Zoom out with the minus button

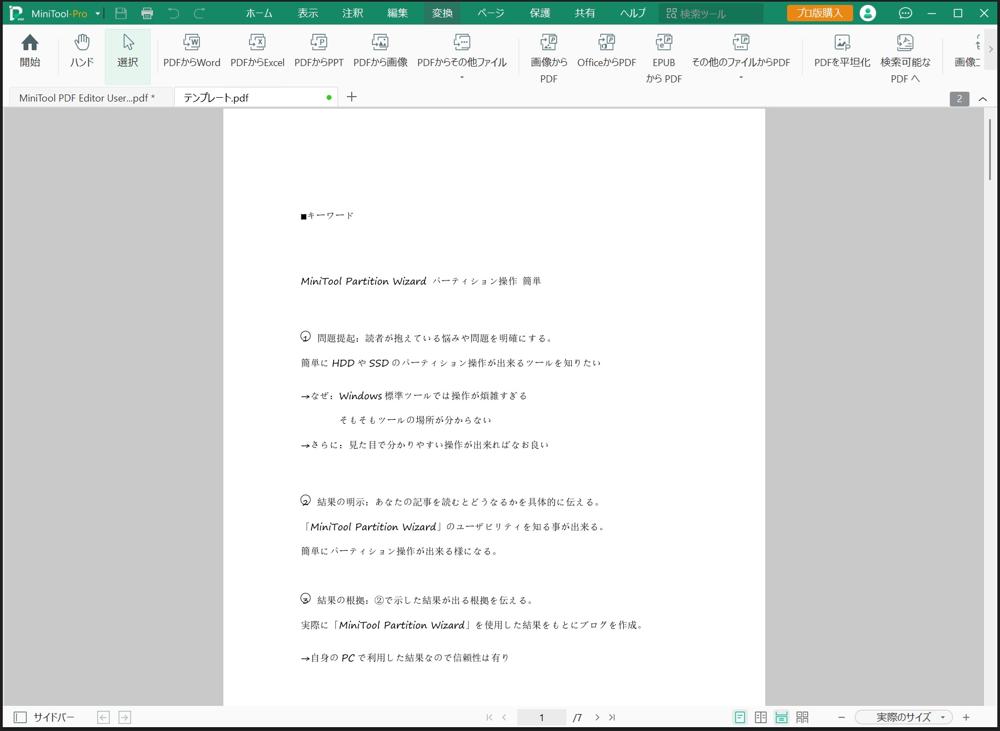pyautogui.click(x=841, y=718)
